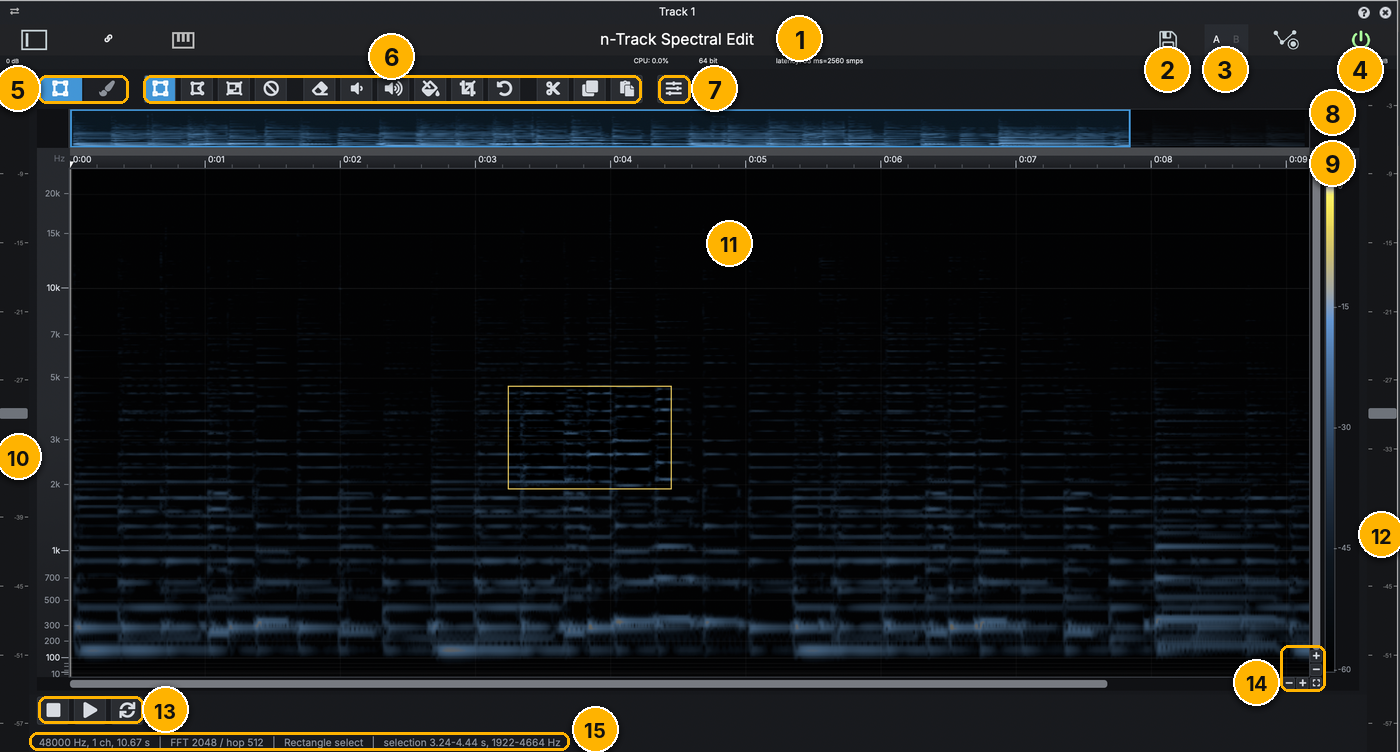
Task: Open help with the question mark icon
Action: [1364, 12]
